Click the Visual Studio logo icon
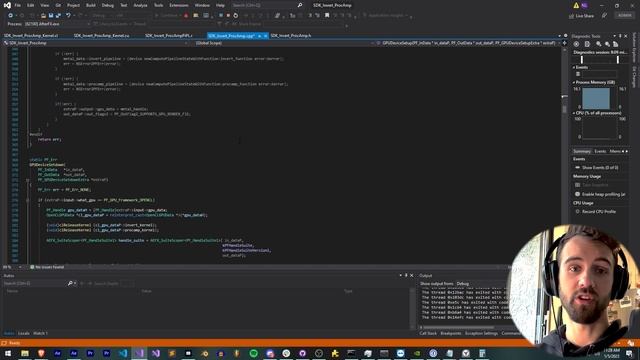The image size is (640, 360). pos(7,5)
